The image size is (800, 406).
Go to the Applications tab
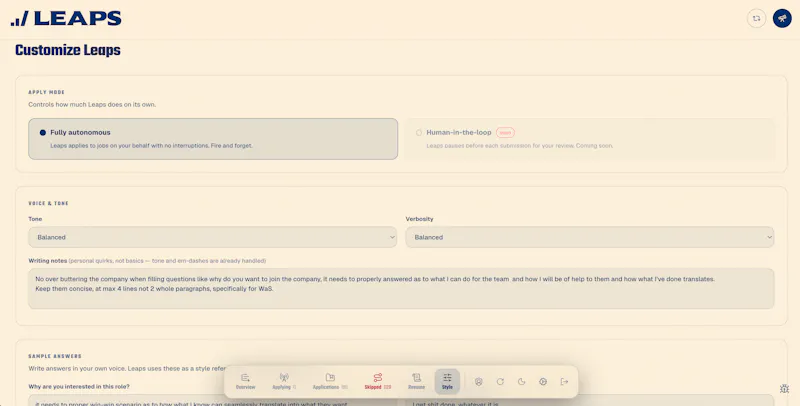[330, 382]
